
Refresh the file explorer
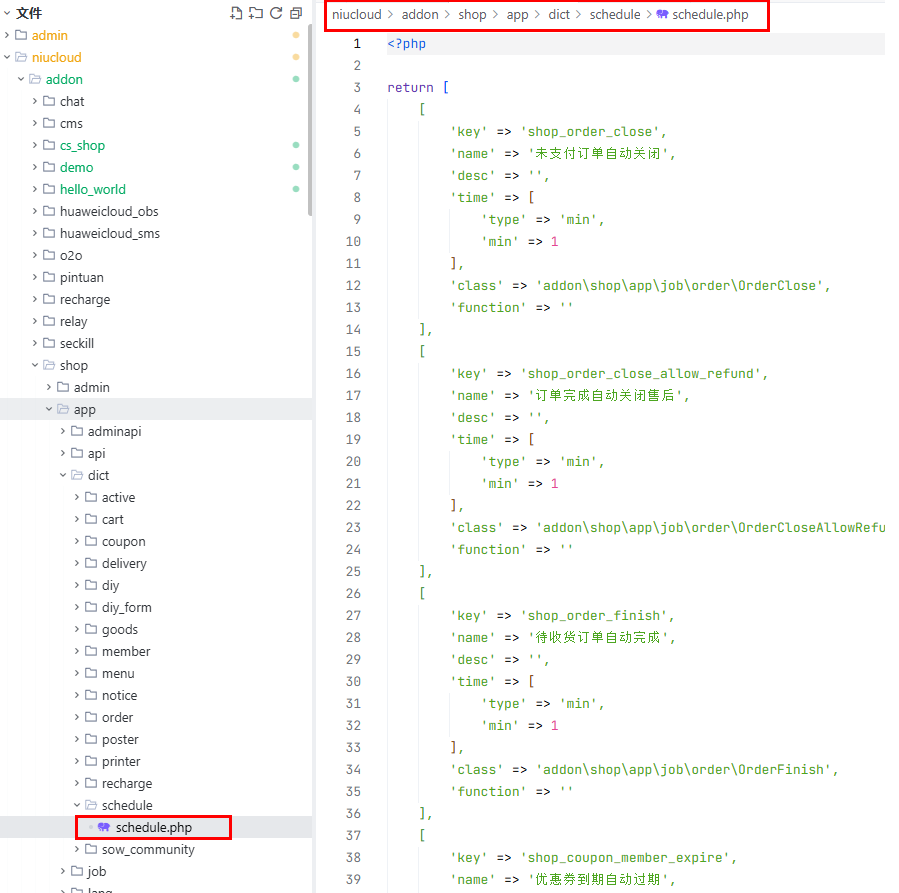[x=276, y=13]
